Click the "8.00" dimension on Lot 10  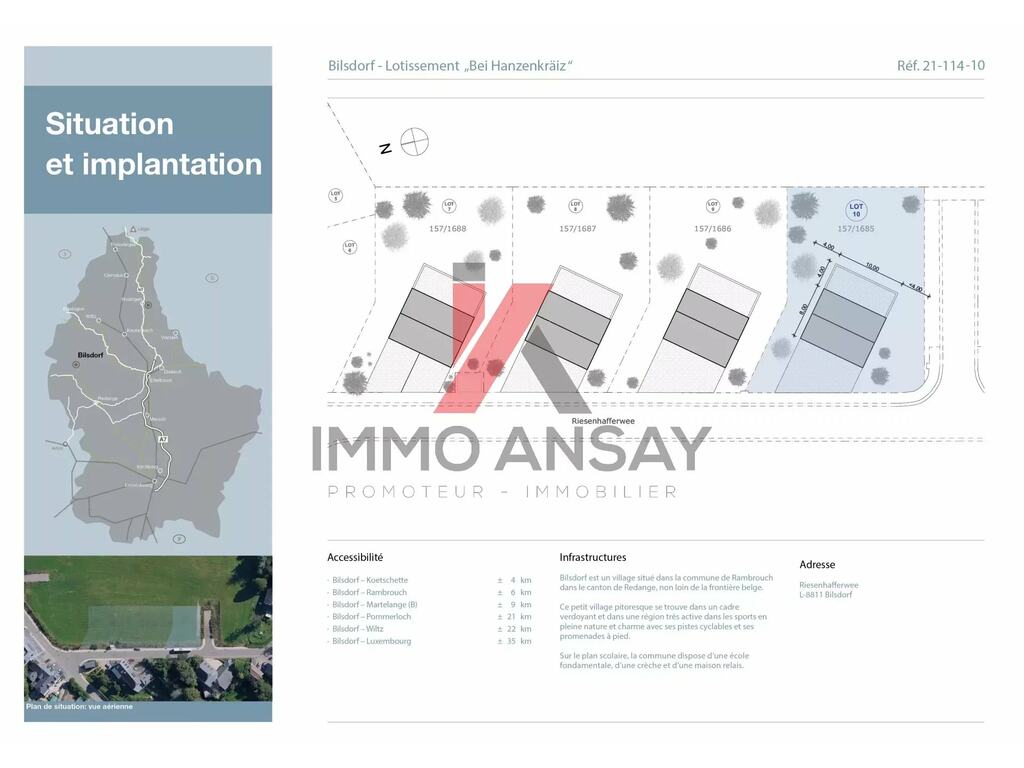click(804, 311)
